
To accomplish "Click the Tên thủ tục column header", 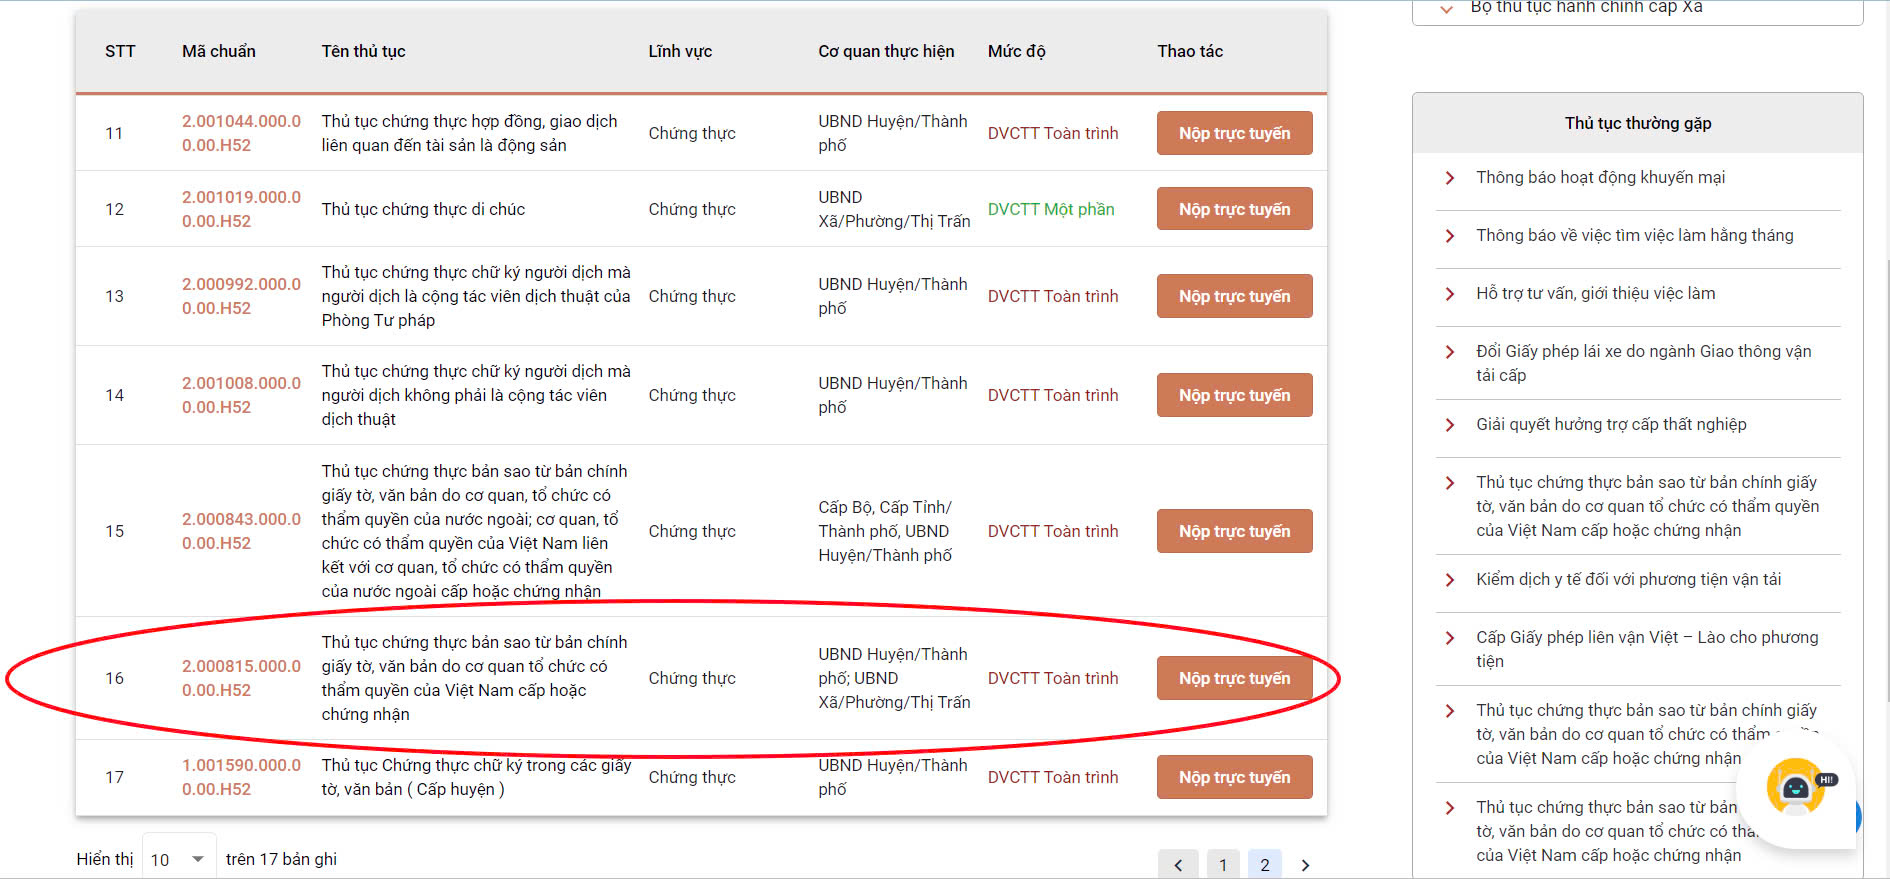I will click(363, 52).
